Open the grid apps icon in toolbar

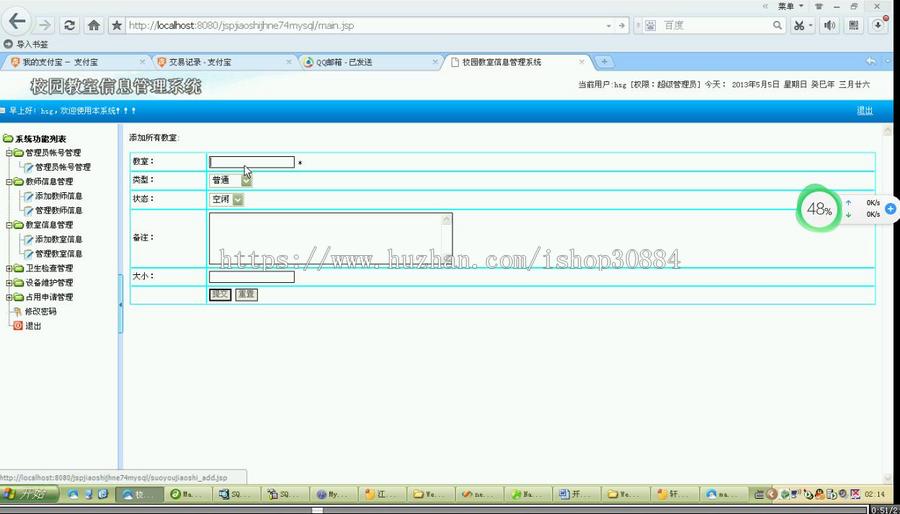pyautogui.click(x=854, y=25)
